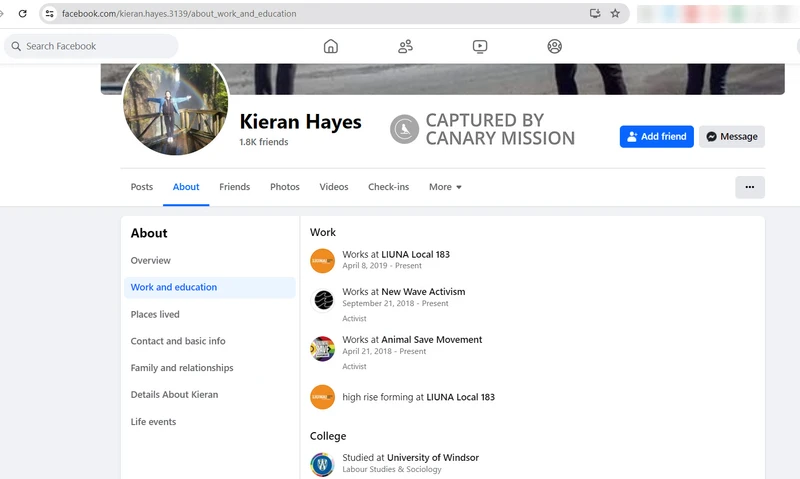Open the Photos tab

(285, 187)
